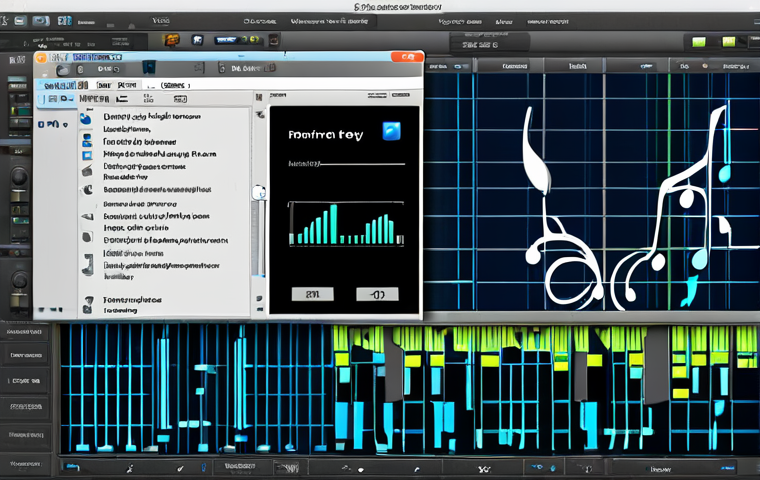This screenshot has width=760, height=480.
Task: Click the lock-shaped icon in the dialog toolbar
Action: [222, 68]
